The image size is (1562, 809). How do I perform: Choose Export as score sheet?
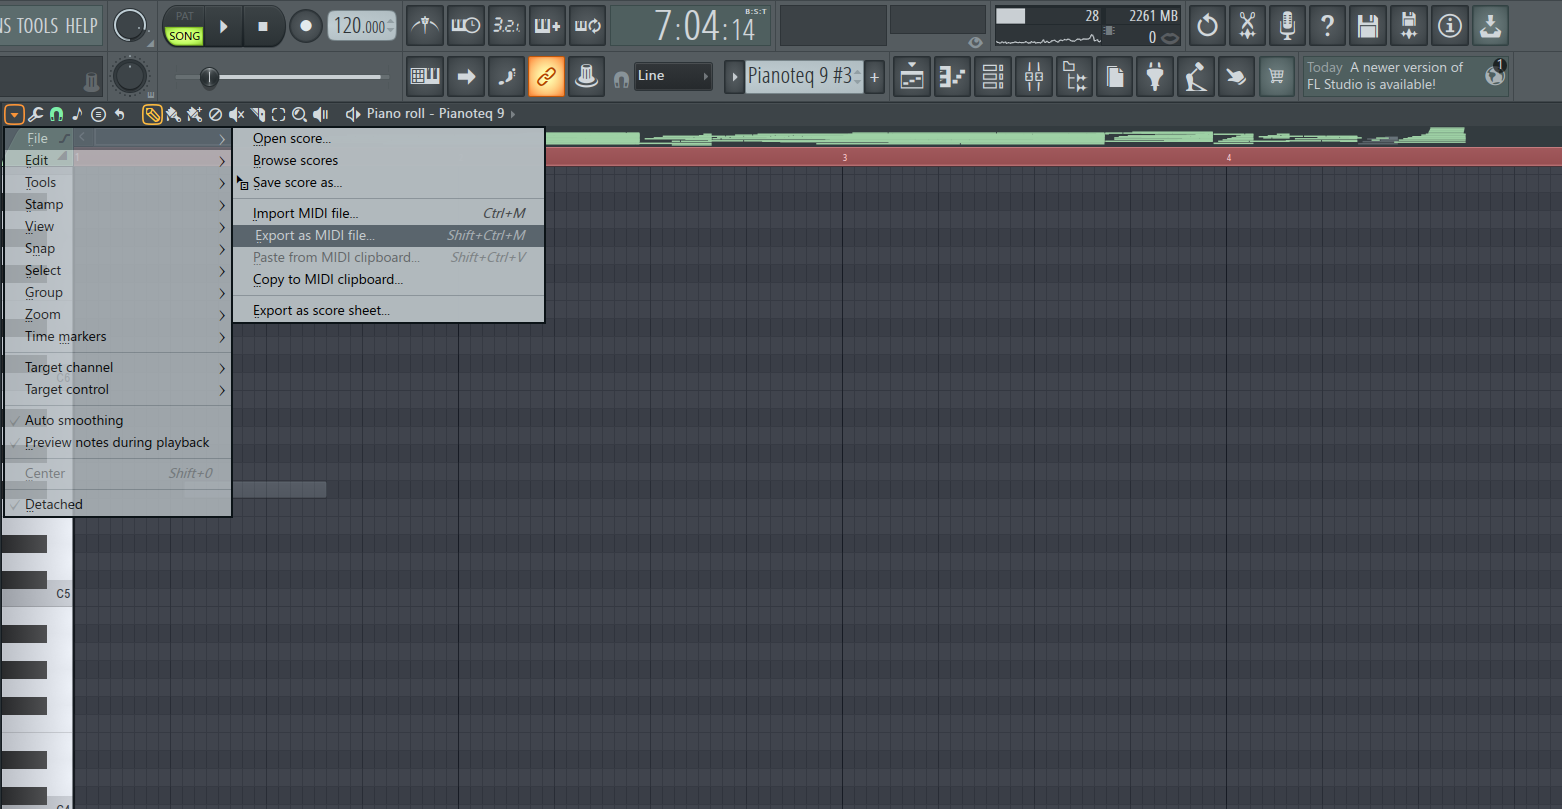point(388,310)
